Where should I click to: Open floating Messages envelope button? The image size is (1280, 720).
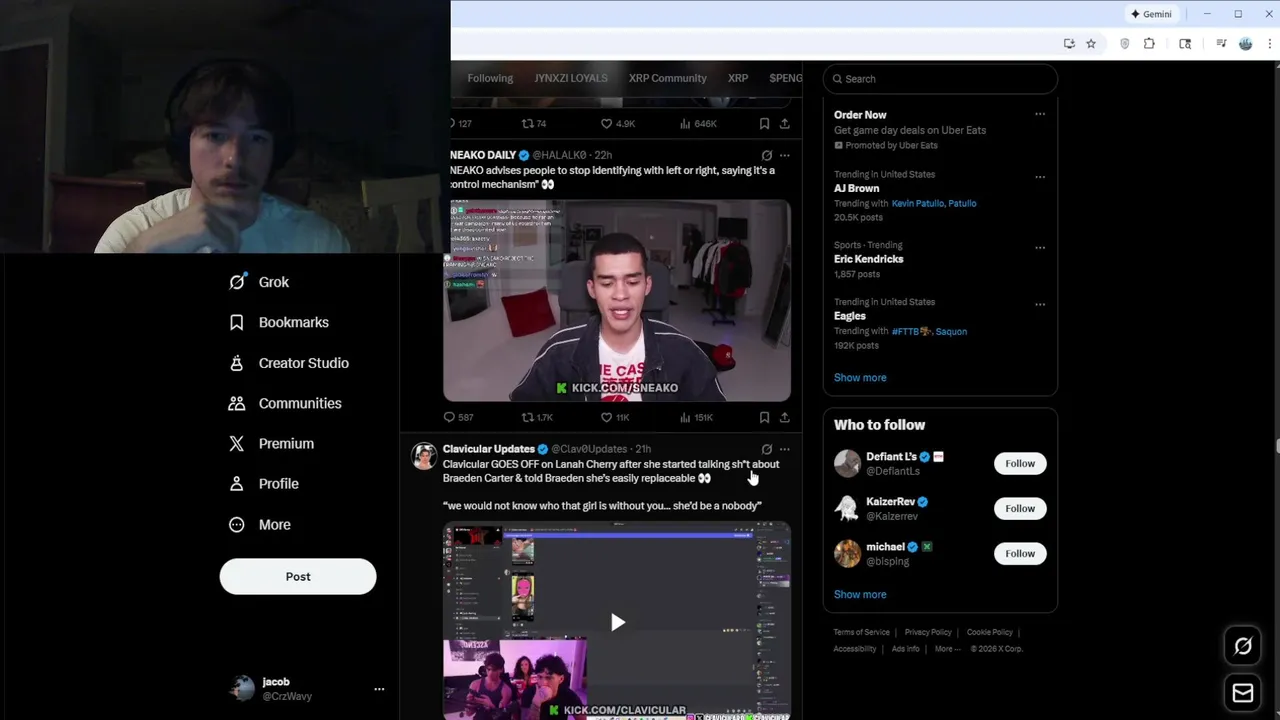(1243, 693)
